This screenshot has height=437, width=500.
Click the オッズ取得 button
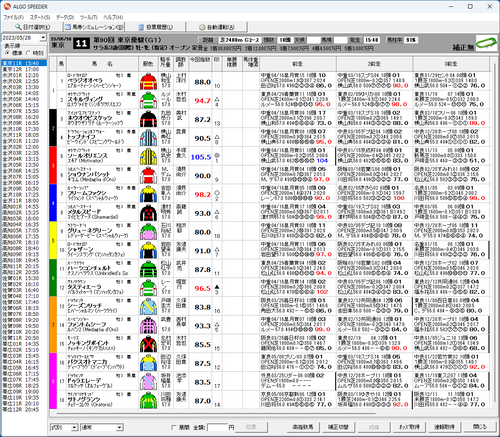(409, 427)
